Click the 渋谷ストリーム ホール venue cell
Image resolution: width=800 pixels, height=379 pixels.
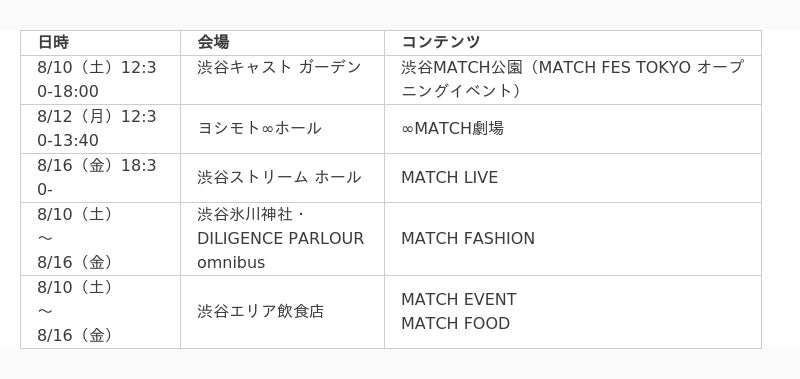(282, 178)
